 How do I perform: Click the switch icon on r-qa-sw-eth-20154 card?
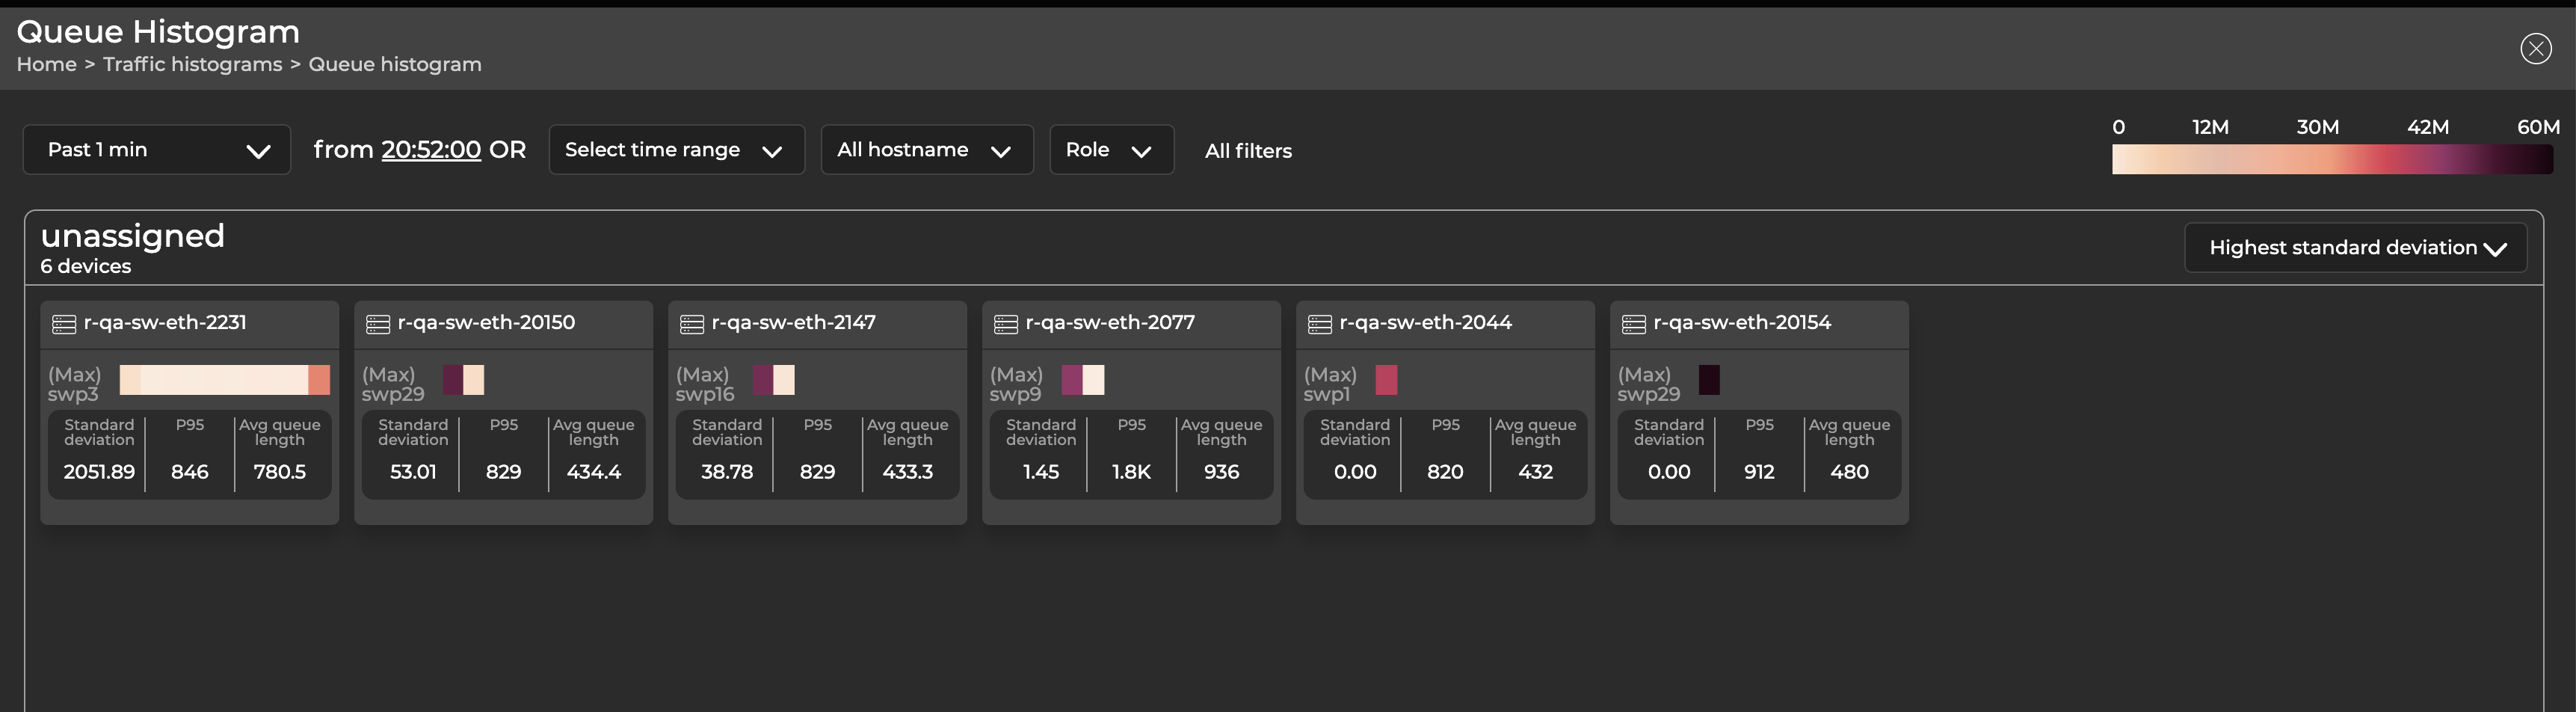(x=1633, y=322)
